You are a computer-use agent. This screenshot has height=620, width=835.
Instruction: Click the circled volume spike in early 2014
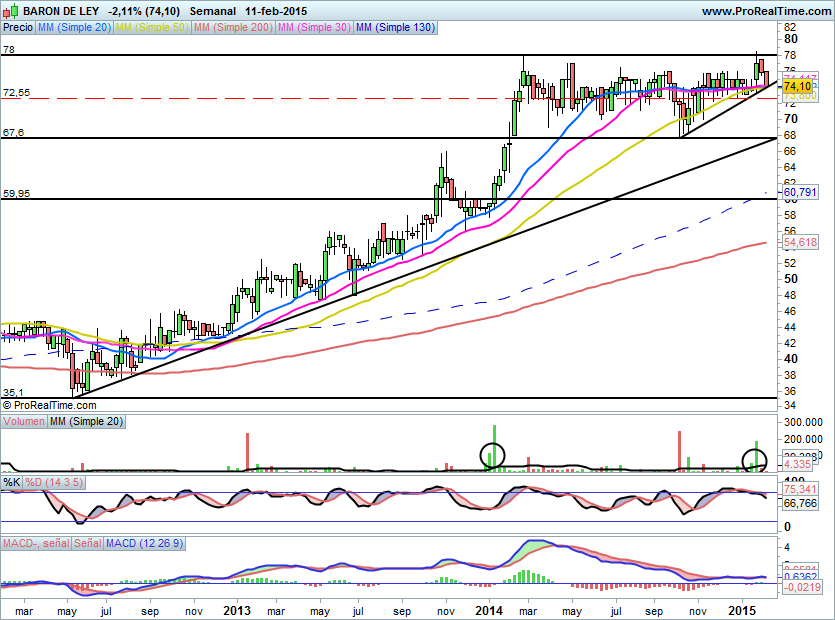click(493, 456)
